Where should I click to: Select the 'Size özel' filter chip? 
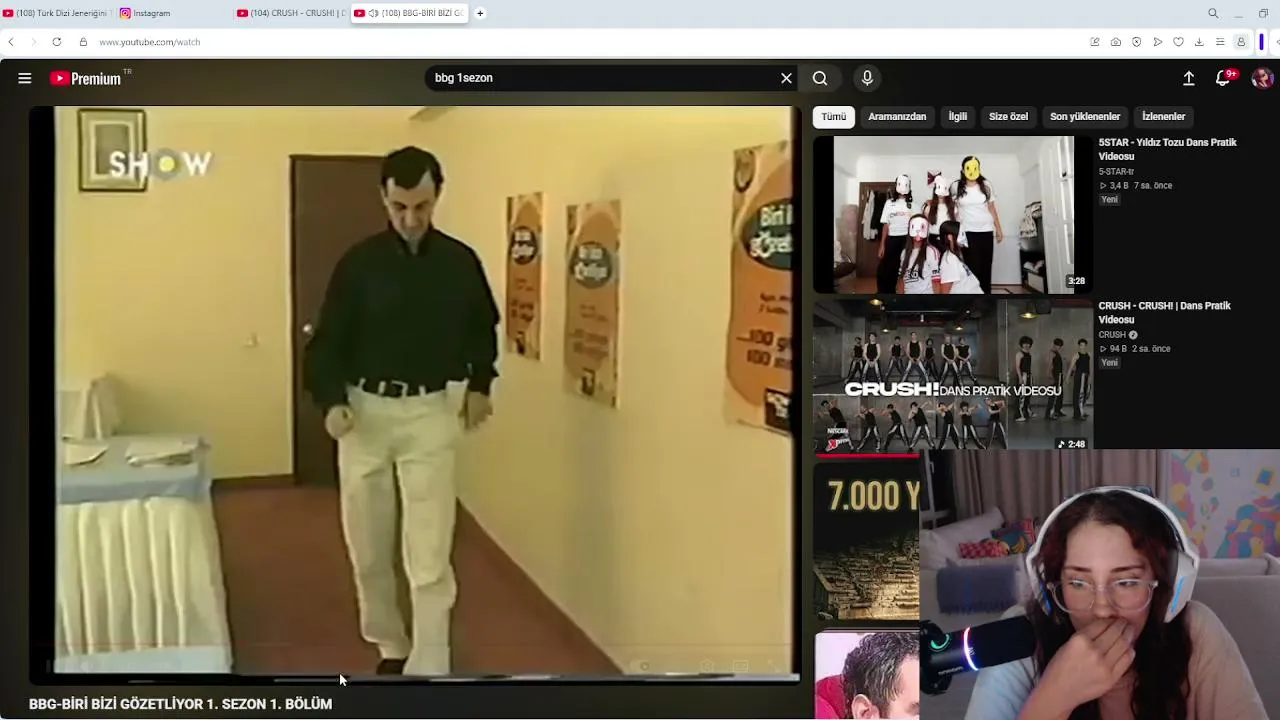tap(1008, 117)
